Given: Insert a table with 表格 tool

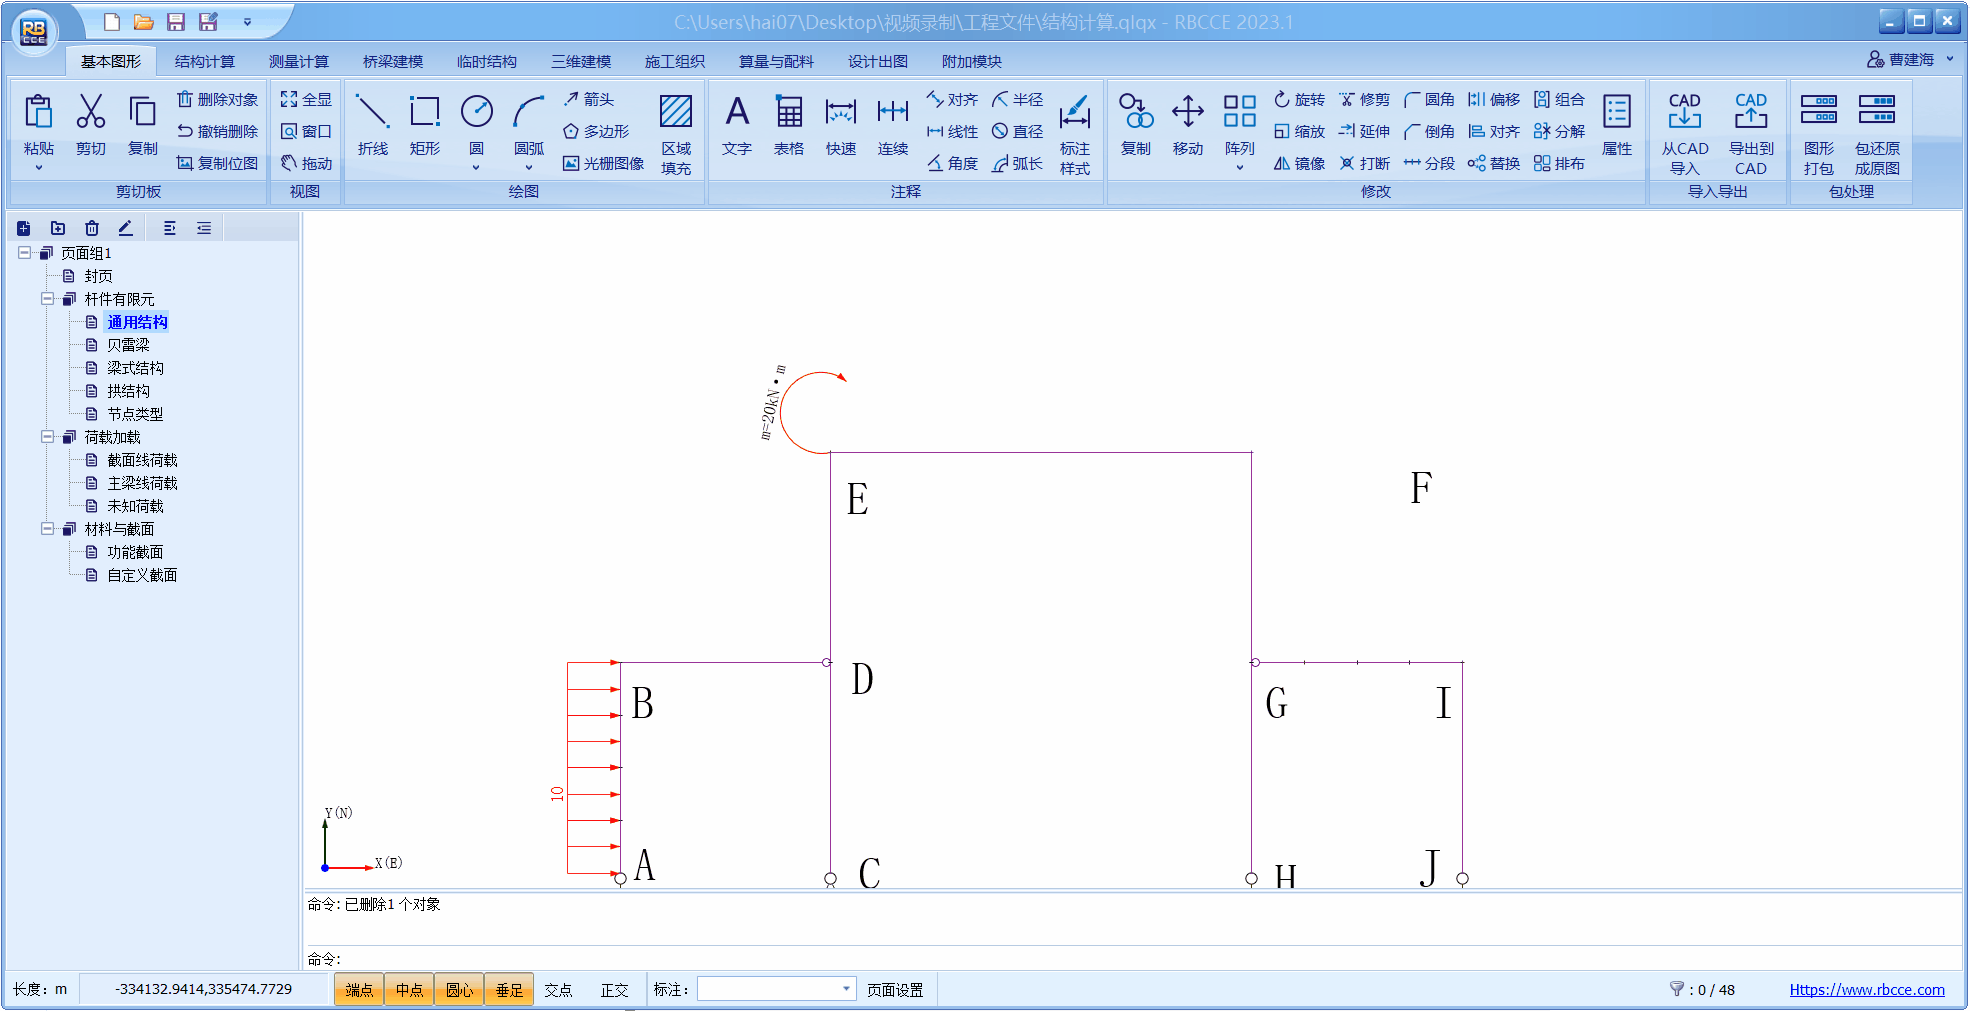Looking at the screenshot, I should click(789, 125).
